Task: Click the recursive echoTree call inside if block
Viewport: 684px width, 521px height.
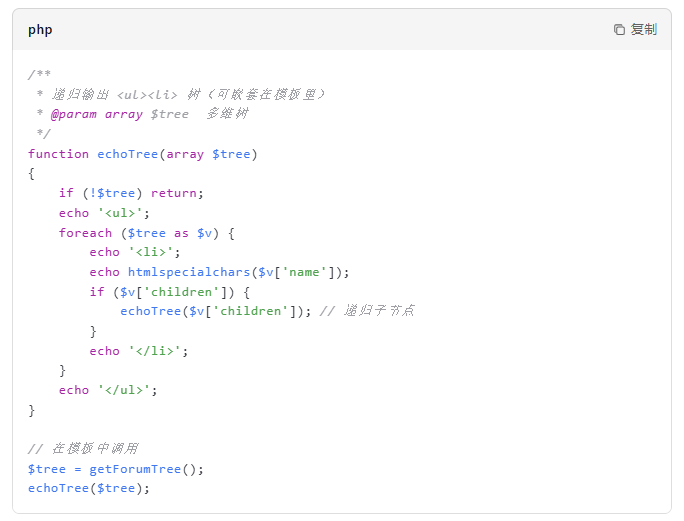Action: pos(150,311)
